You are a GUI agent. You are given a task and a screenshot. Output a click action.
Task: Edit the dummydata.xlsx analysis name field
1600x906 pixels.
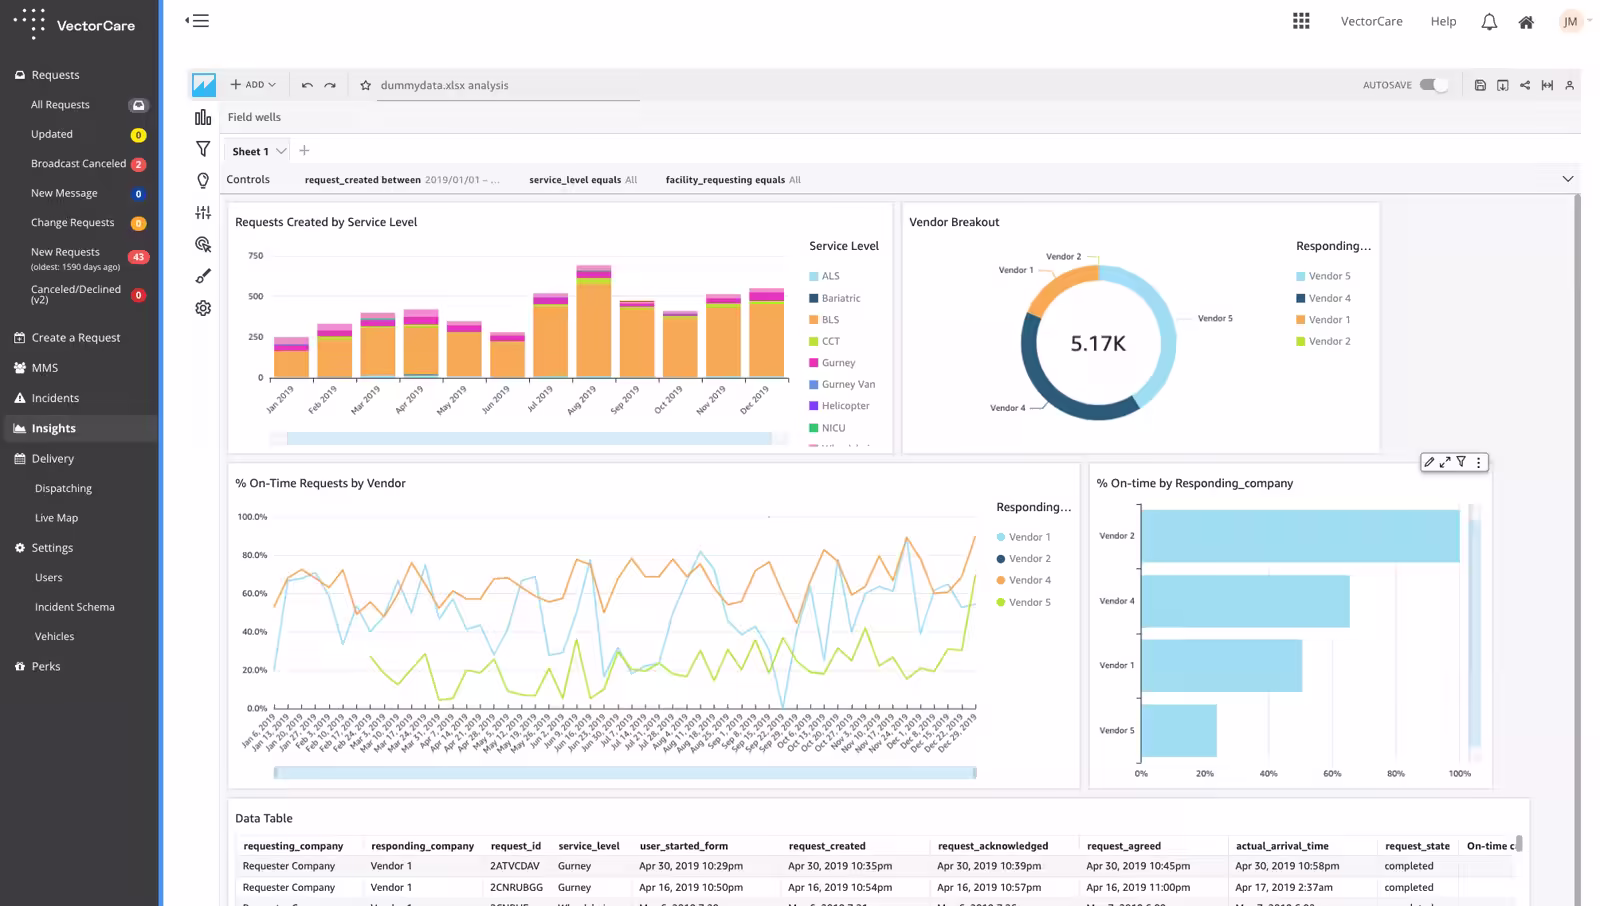508,86
